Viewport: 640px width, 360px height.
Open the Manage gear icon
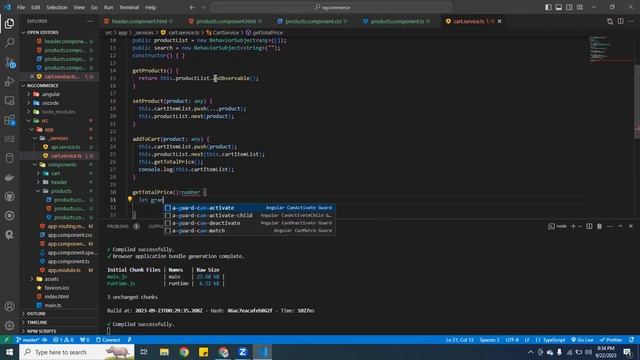pos(9,325)
